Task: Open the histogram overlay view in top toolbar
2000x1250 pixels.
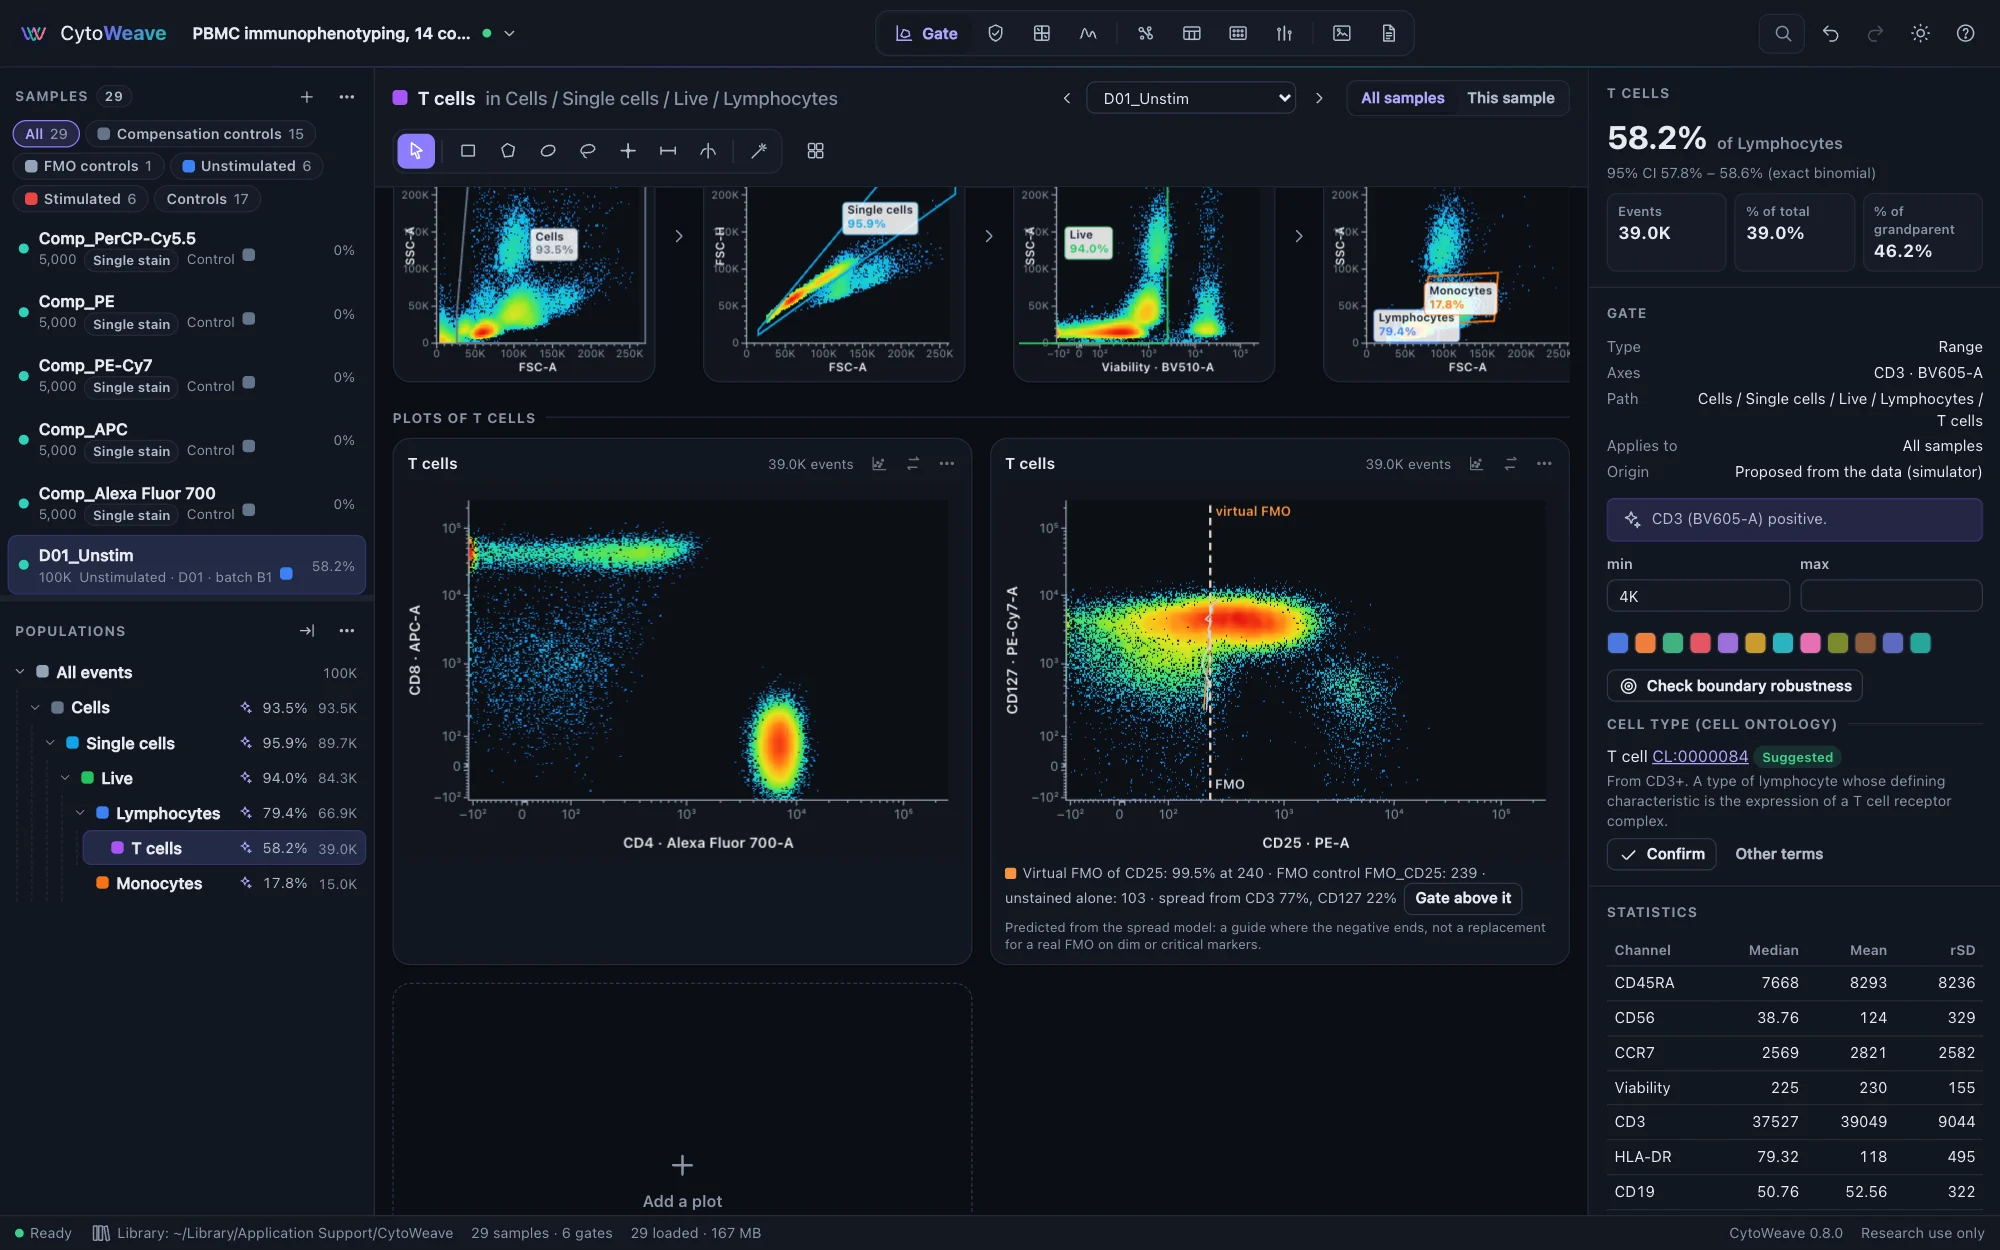Action: point(1088,33)
